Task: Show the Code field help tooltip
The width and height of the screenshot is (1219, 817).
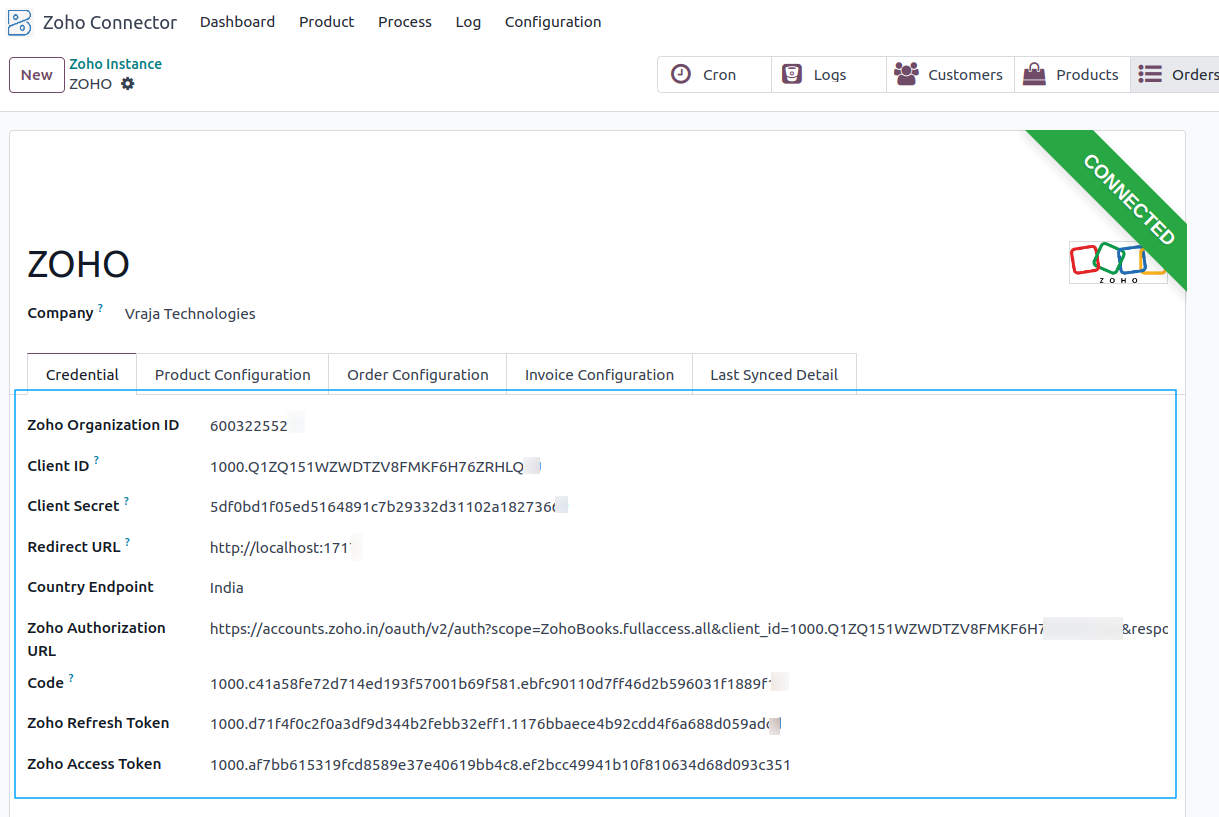Action: pyautogui.click(x=71, y=678)
